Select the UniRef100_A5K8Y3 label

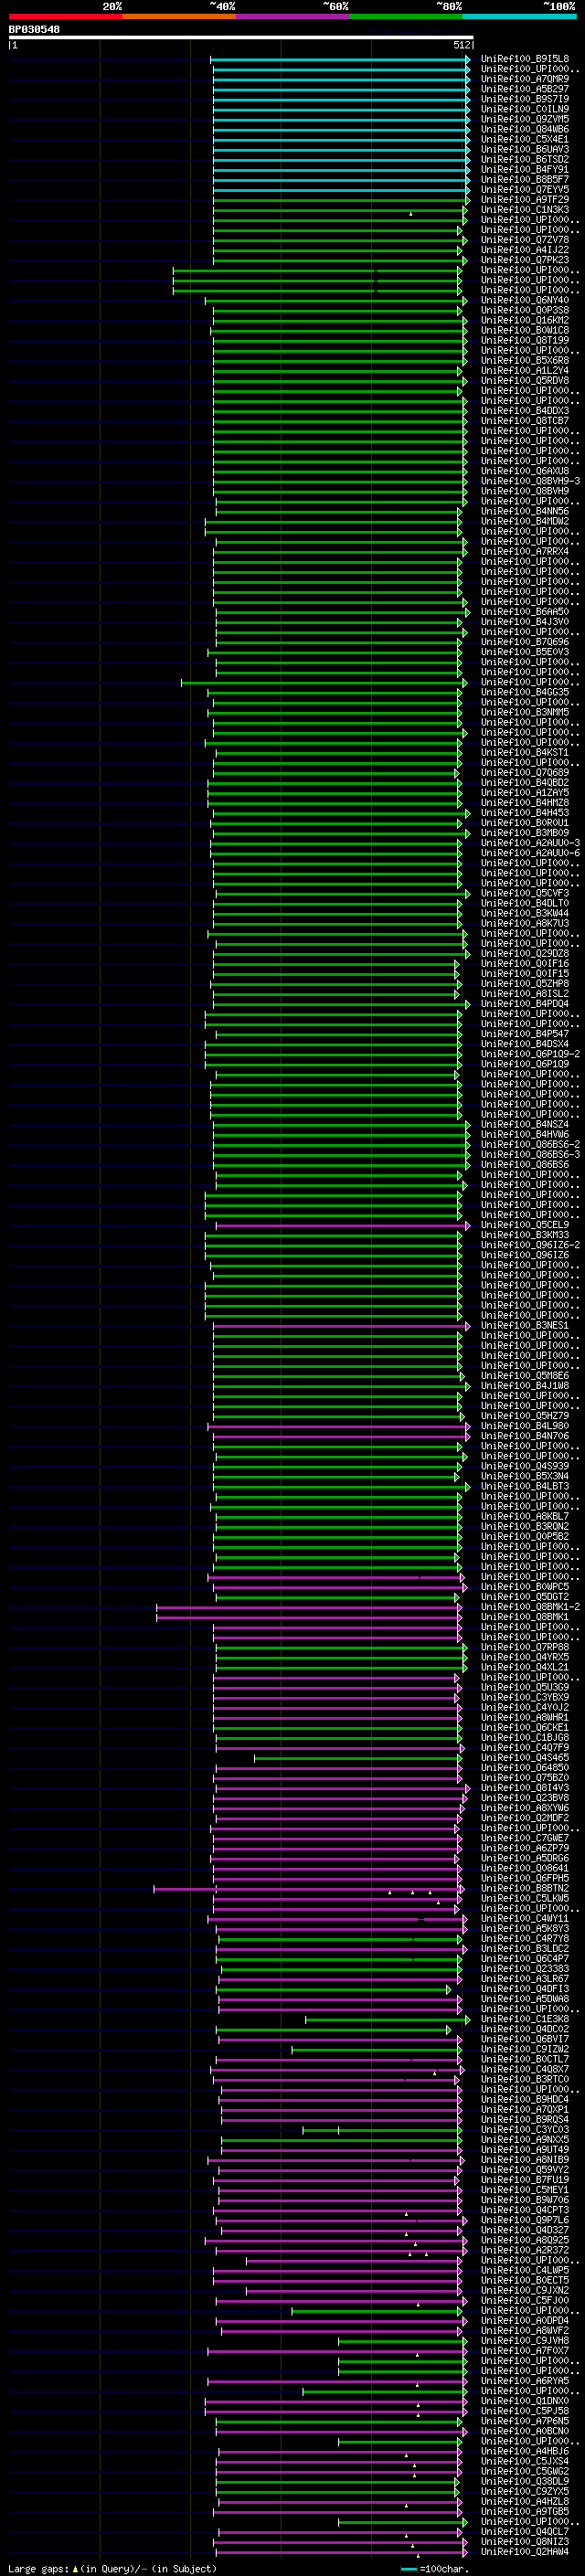click(525, 1928)
